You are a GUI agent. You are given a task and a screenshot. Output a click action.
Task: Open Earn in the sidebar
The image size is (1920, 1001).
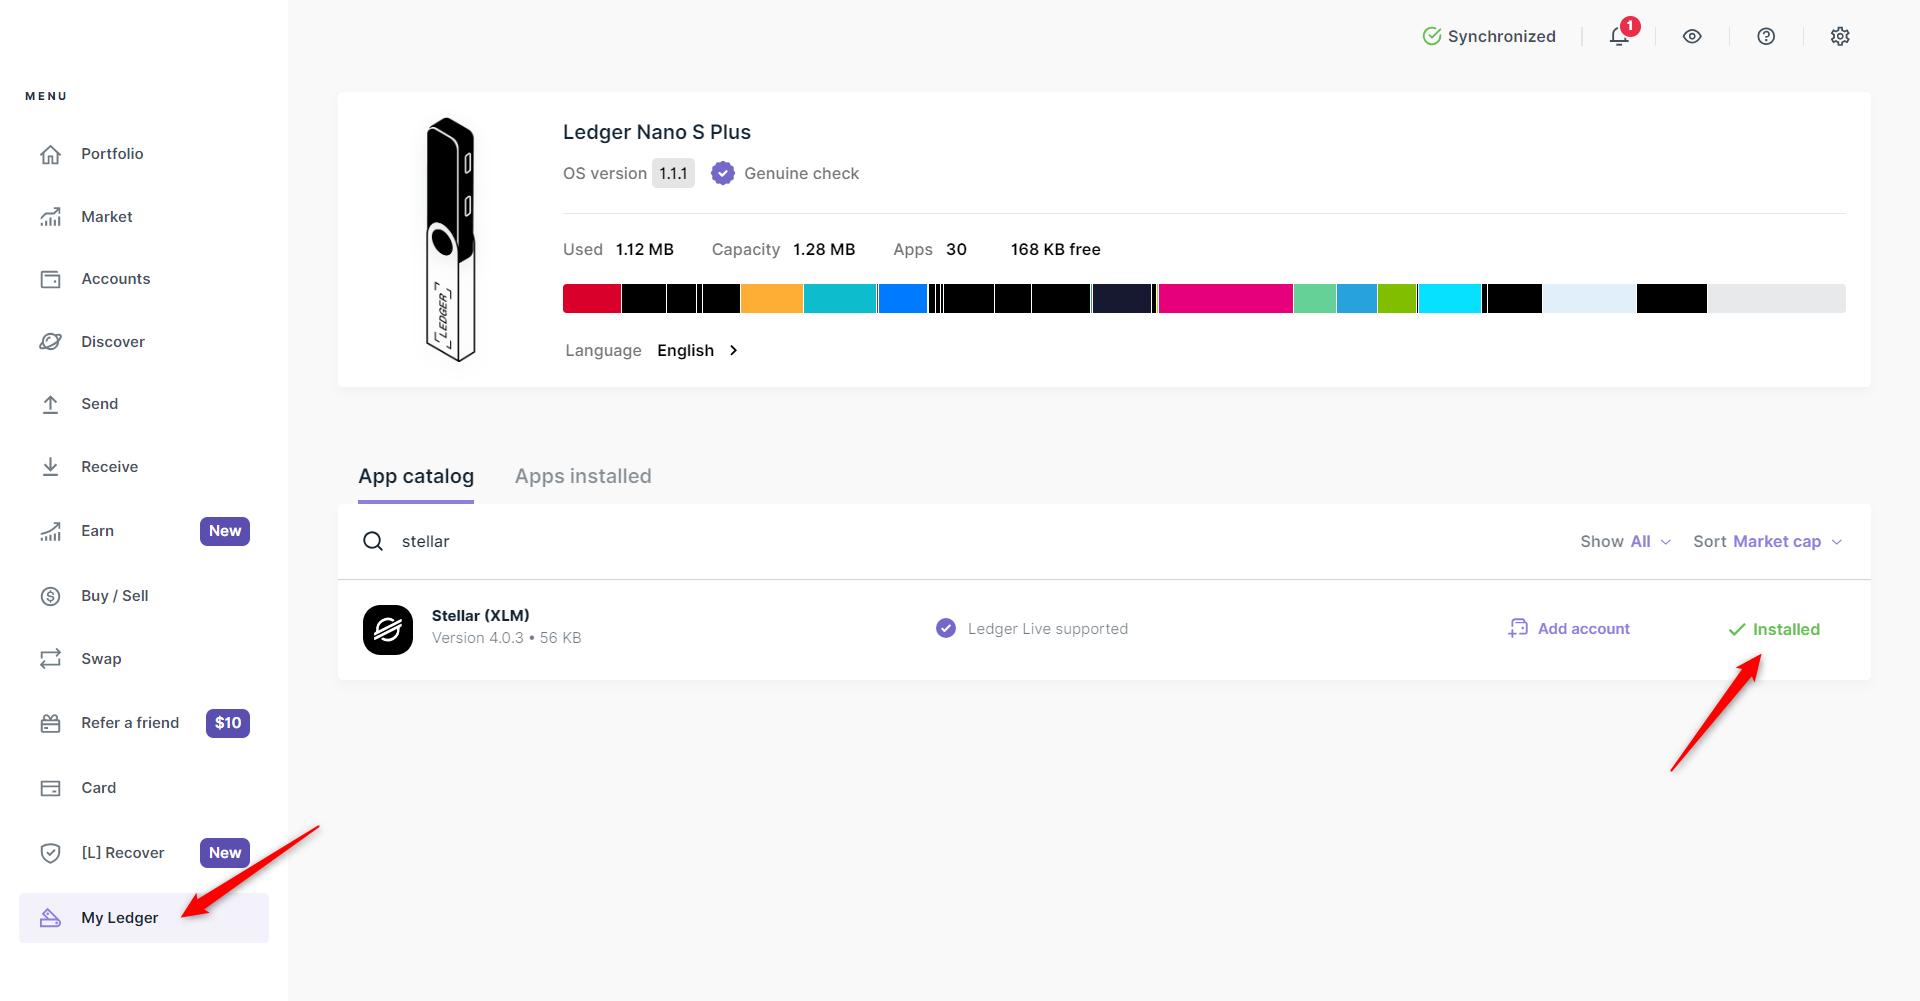[98, 531]
